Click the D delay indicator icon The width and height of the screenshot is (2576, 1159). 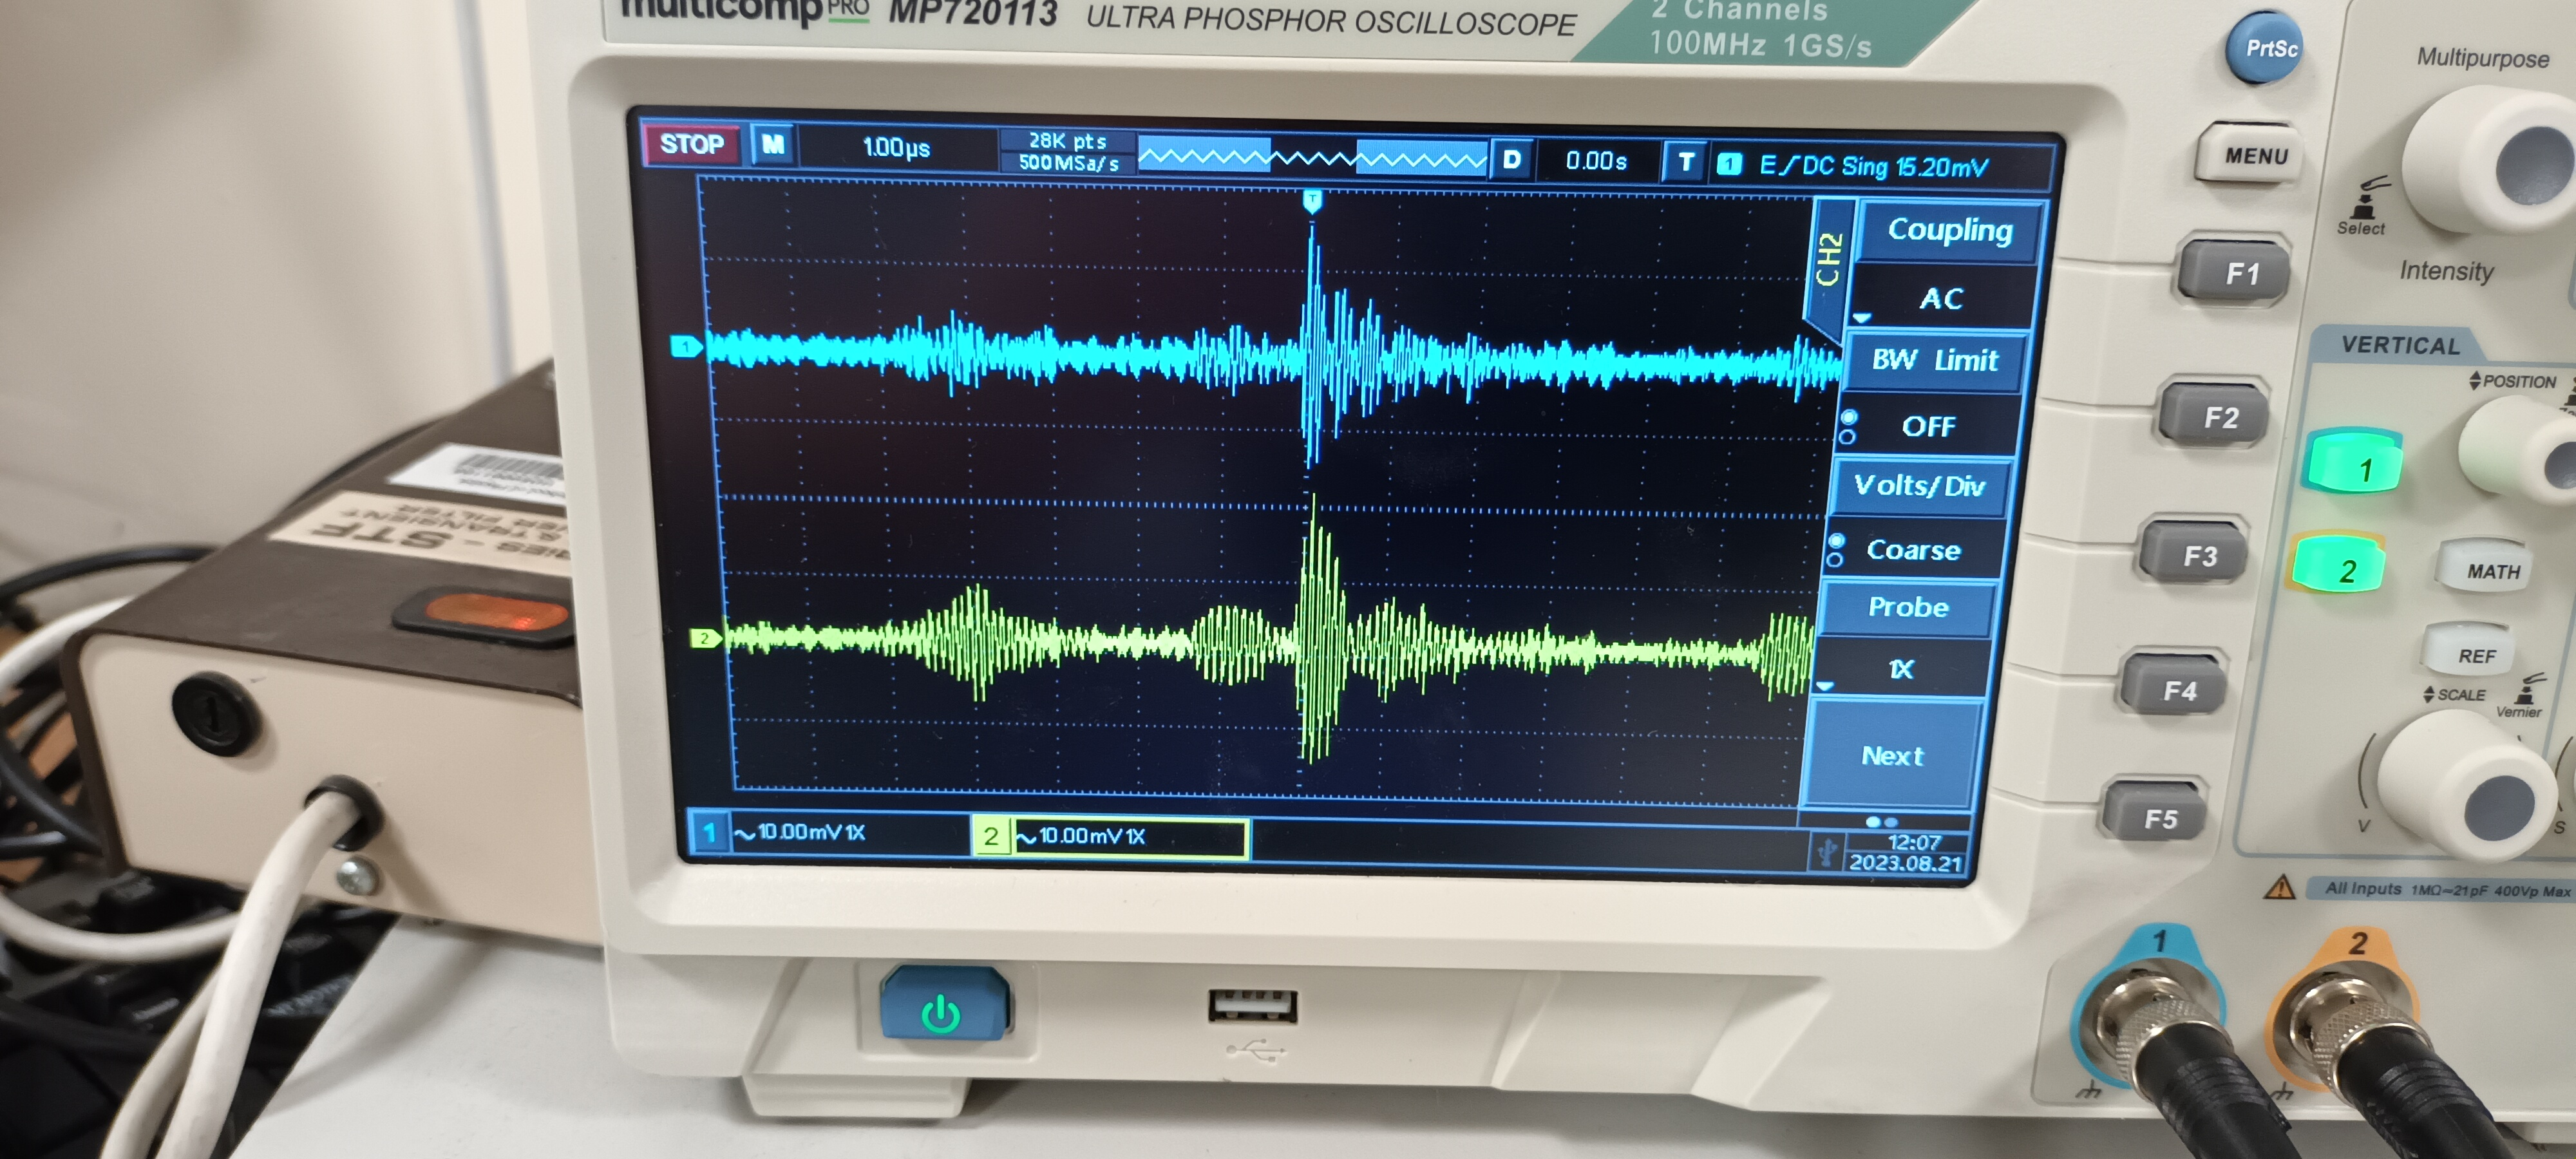coord(1512,160)
